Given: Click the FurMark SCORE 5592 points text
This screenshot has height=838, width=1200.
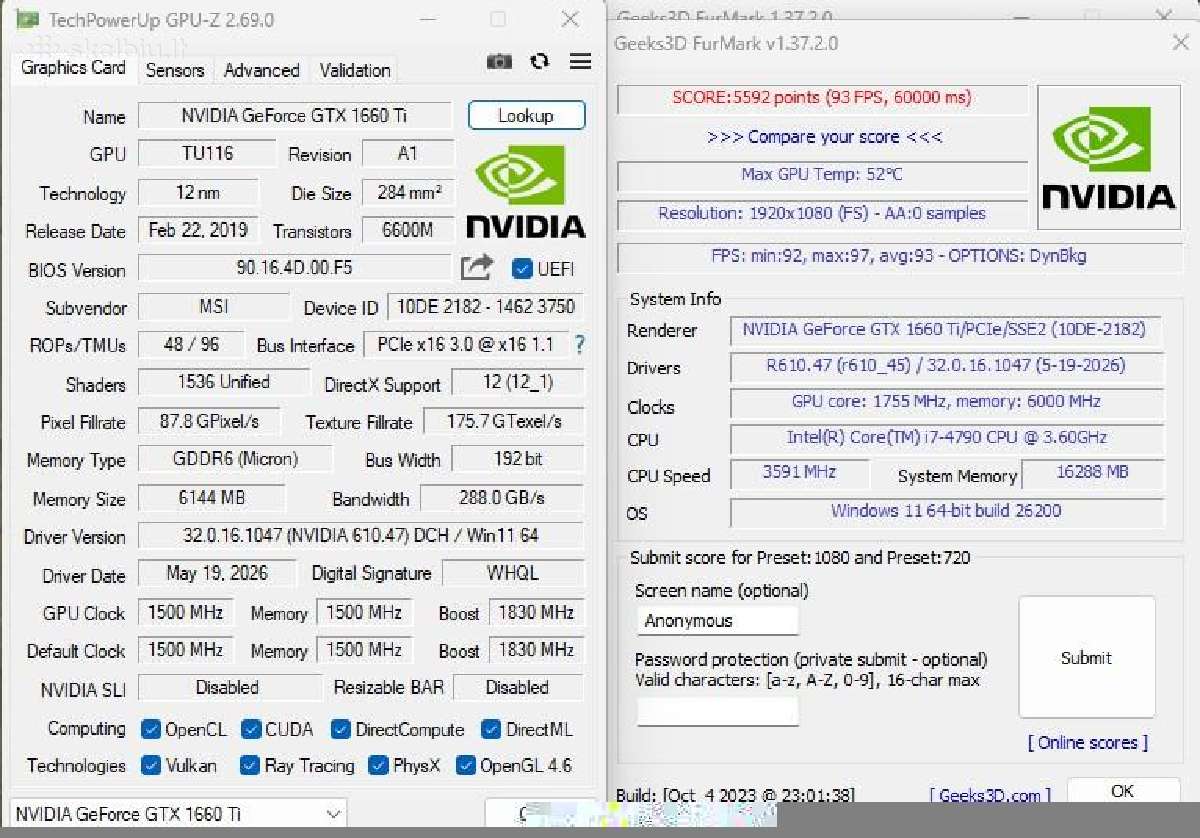Looking at the screenshot, I should point(822,98).
